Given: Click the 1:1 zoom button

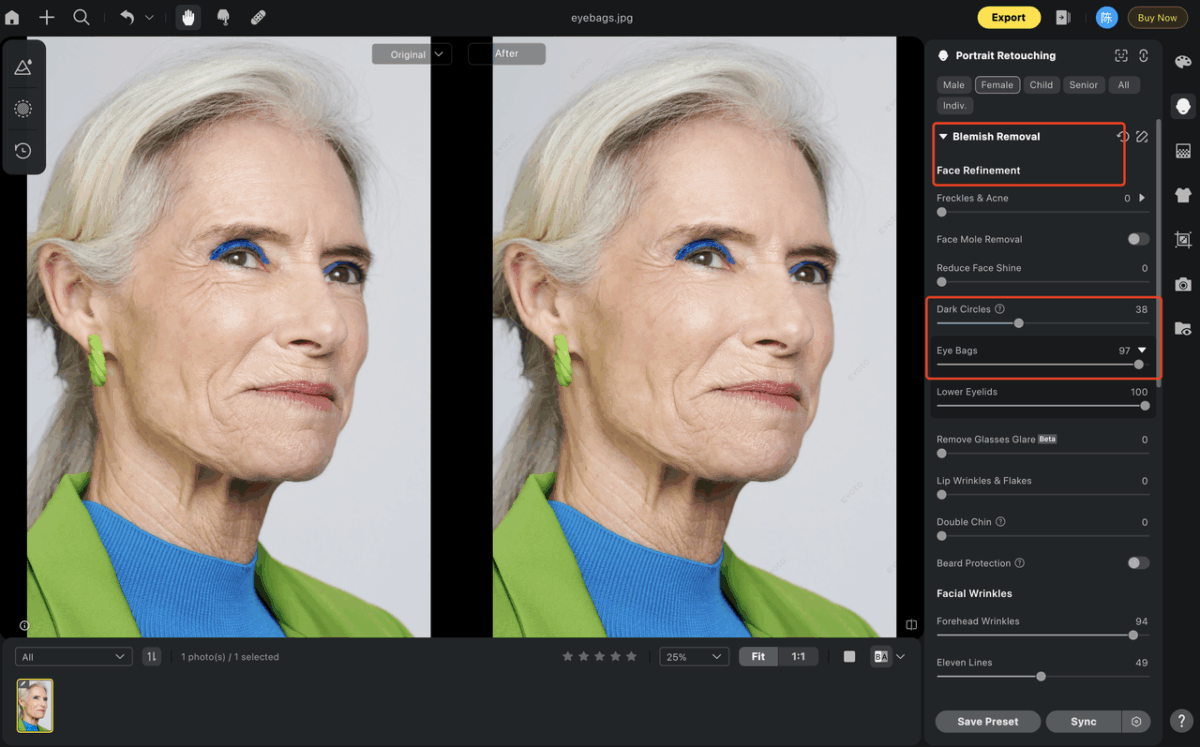Looking at the screenshot, I should [x=798, y=657].
